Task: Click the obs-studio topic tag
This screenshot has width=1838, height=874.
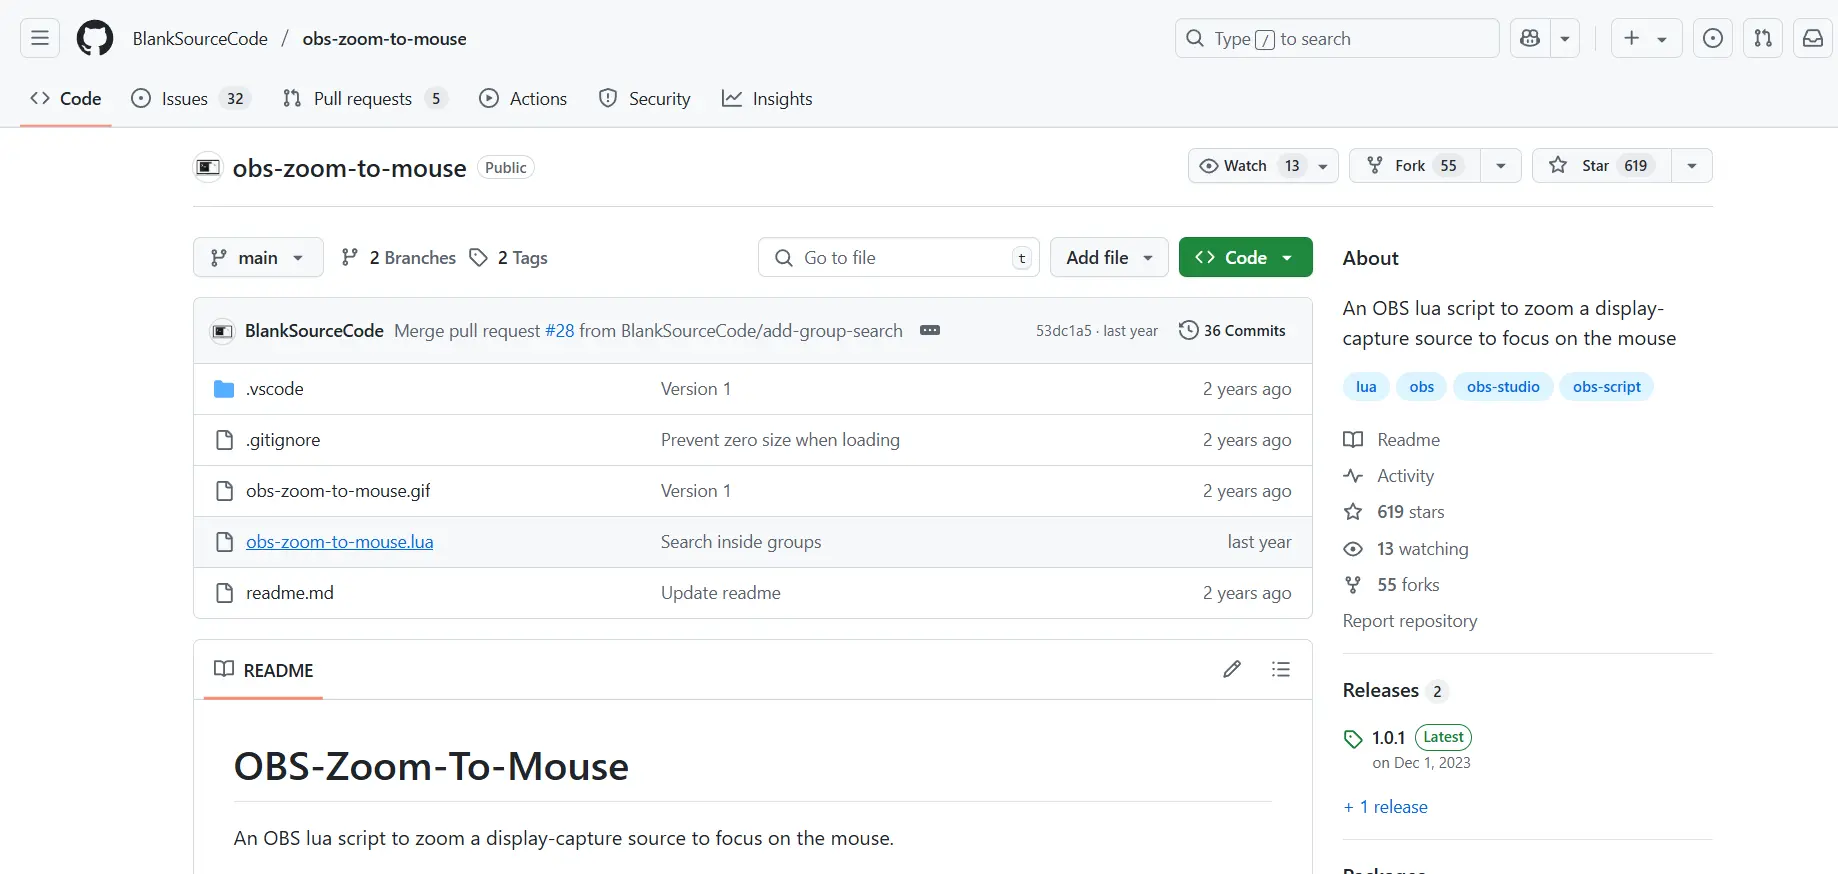Action: (1503, 387)
